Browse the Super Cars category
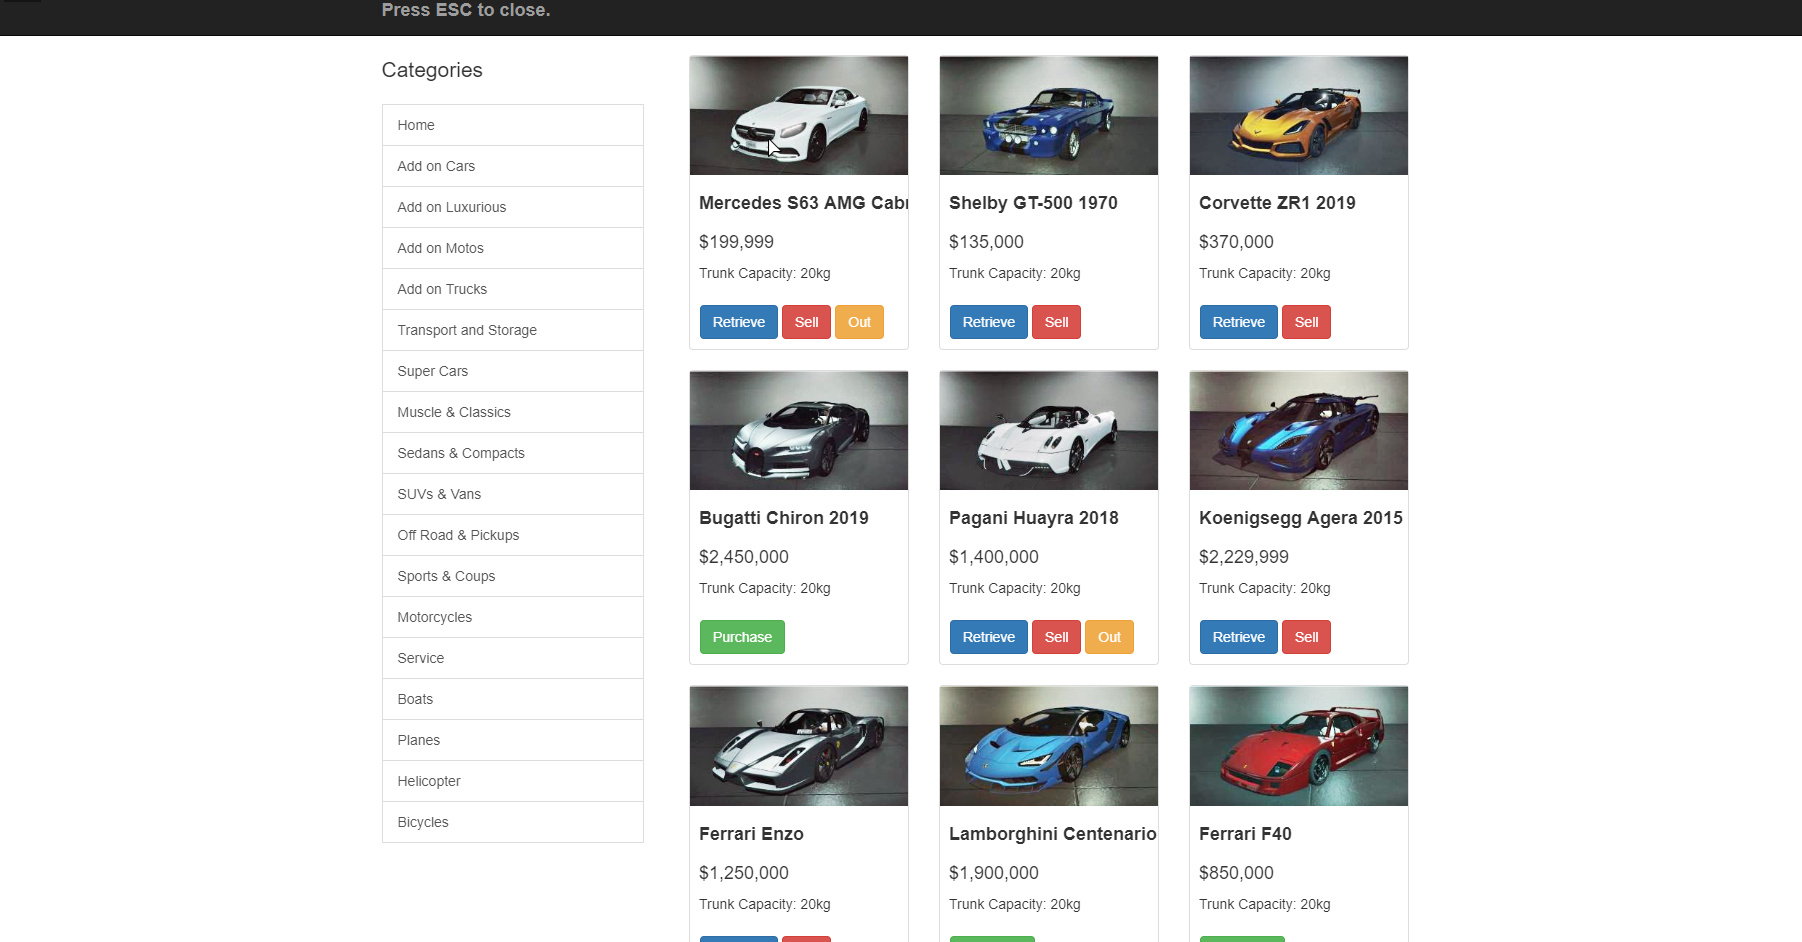This screenshot has width=1802, height=942. click(512, 371)
